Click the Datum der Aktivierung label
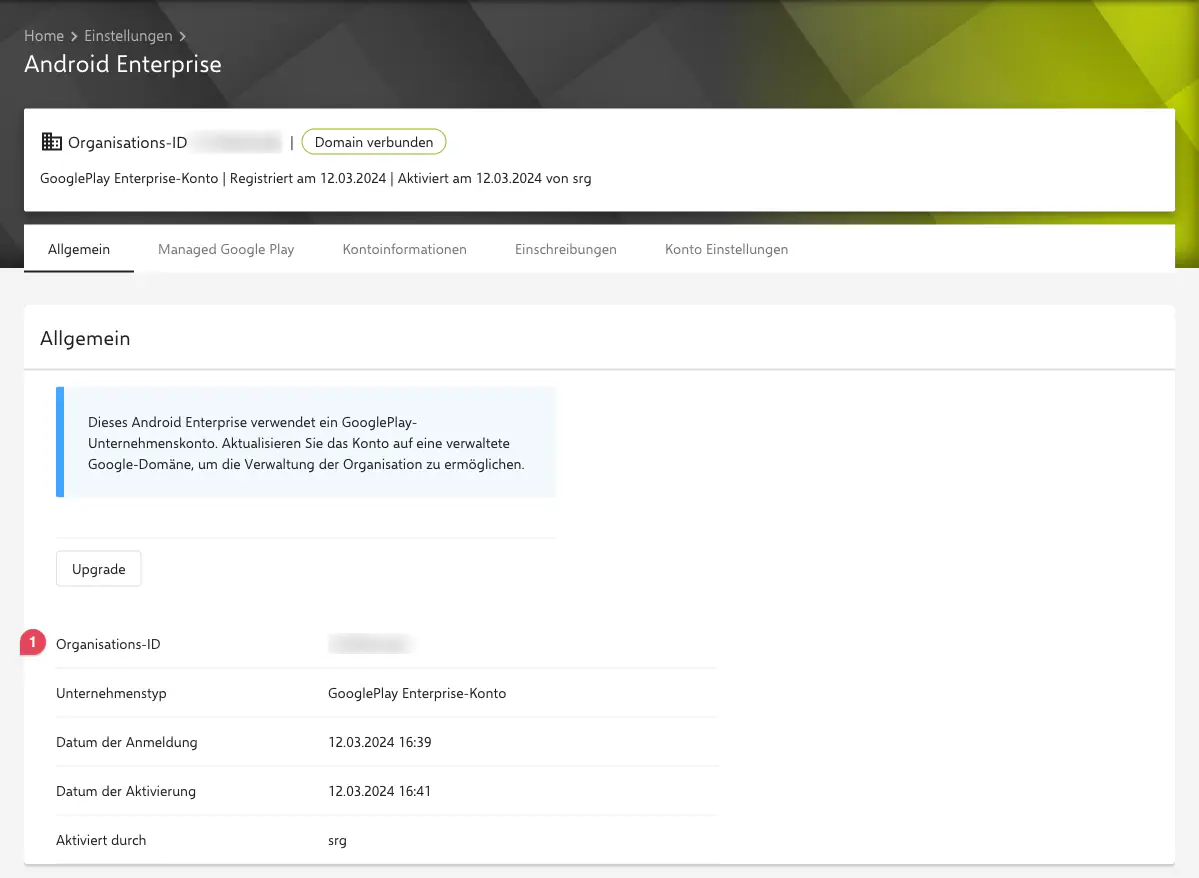1199x878 pixels. 126,791
